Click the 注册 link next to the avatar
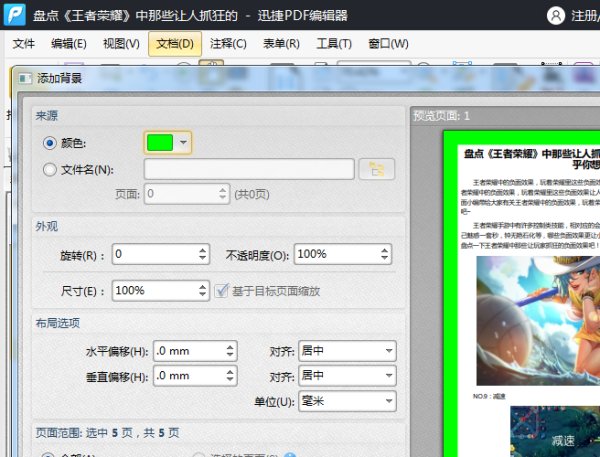This screenshot has width=600, height=457. (x=585, y=16)
